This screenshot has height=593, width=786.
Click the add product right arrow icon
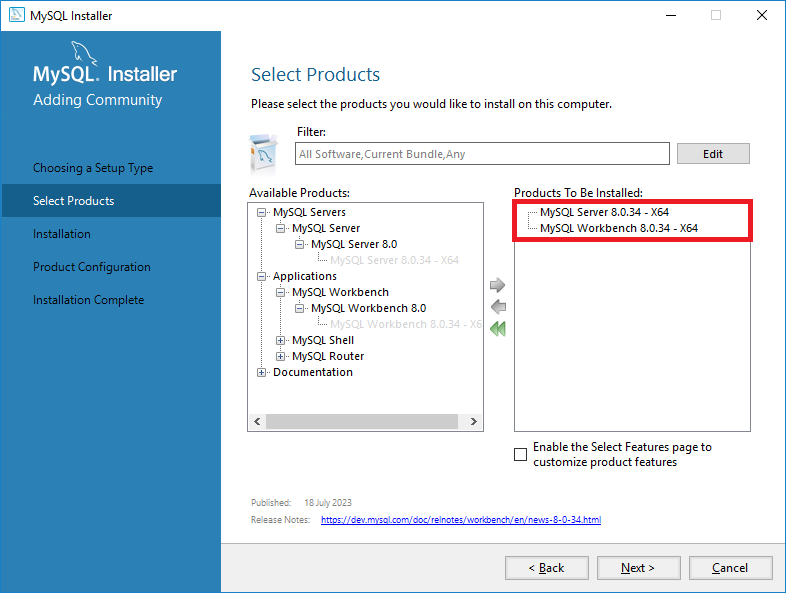point(497,285)
